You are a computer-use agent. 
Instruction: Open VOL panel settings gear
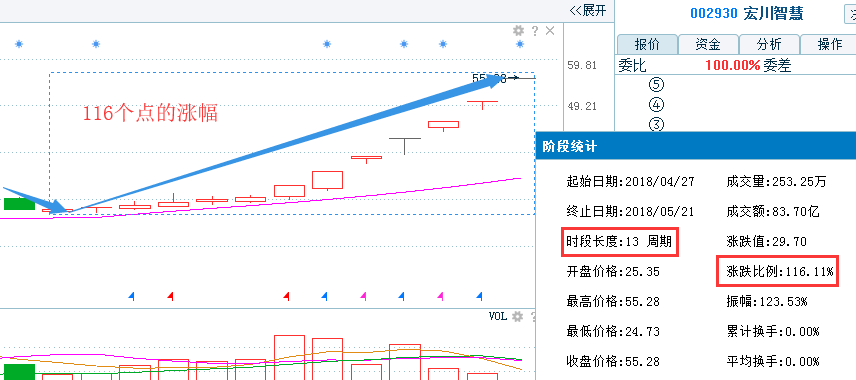(x=518, y=316)
